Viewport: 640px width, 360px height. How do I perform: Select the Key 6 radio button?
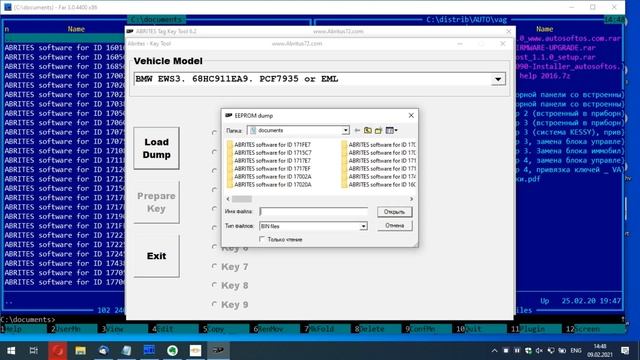tap(214, 247)
